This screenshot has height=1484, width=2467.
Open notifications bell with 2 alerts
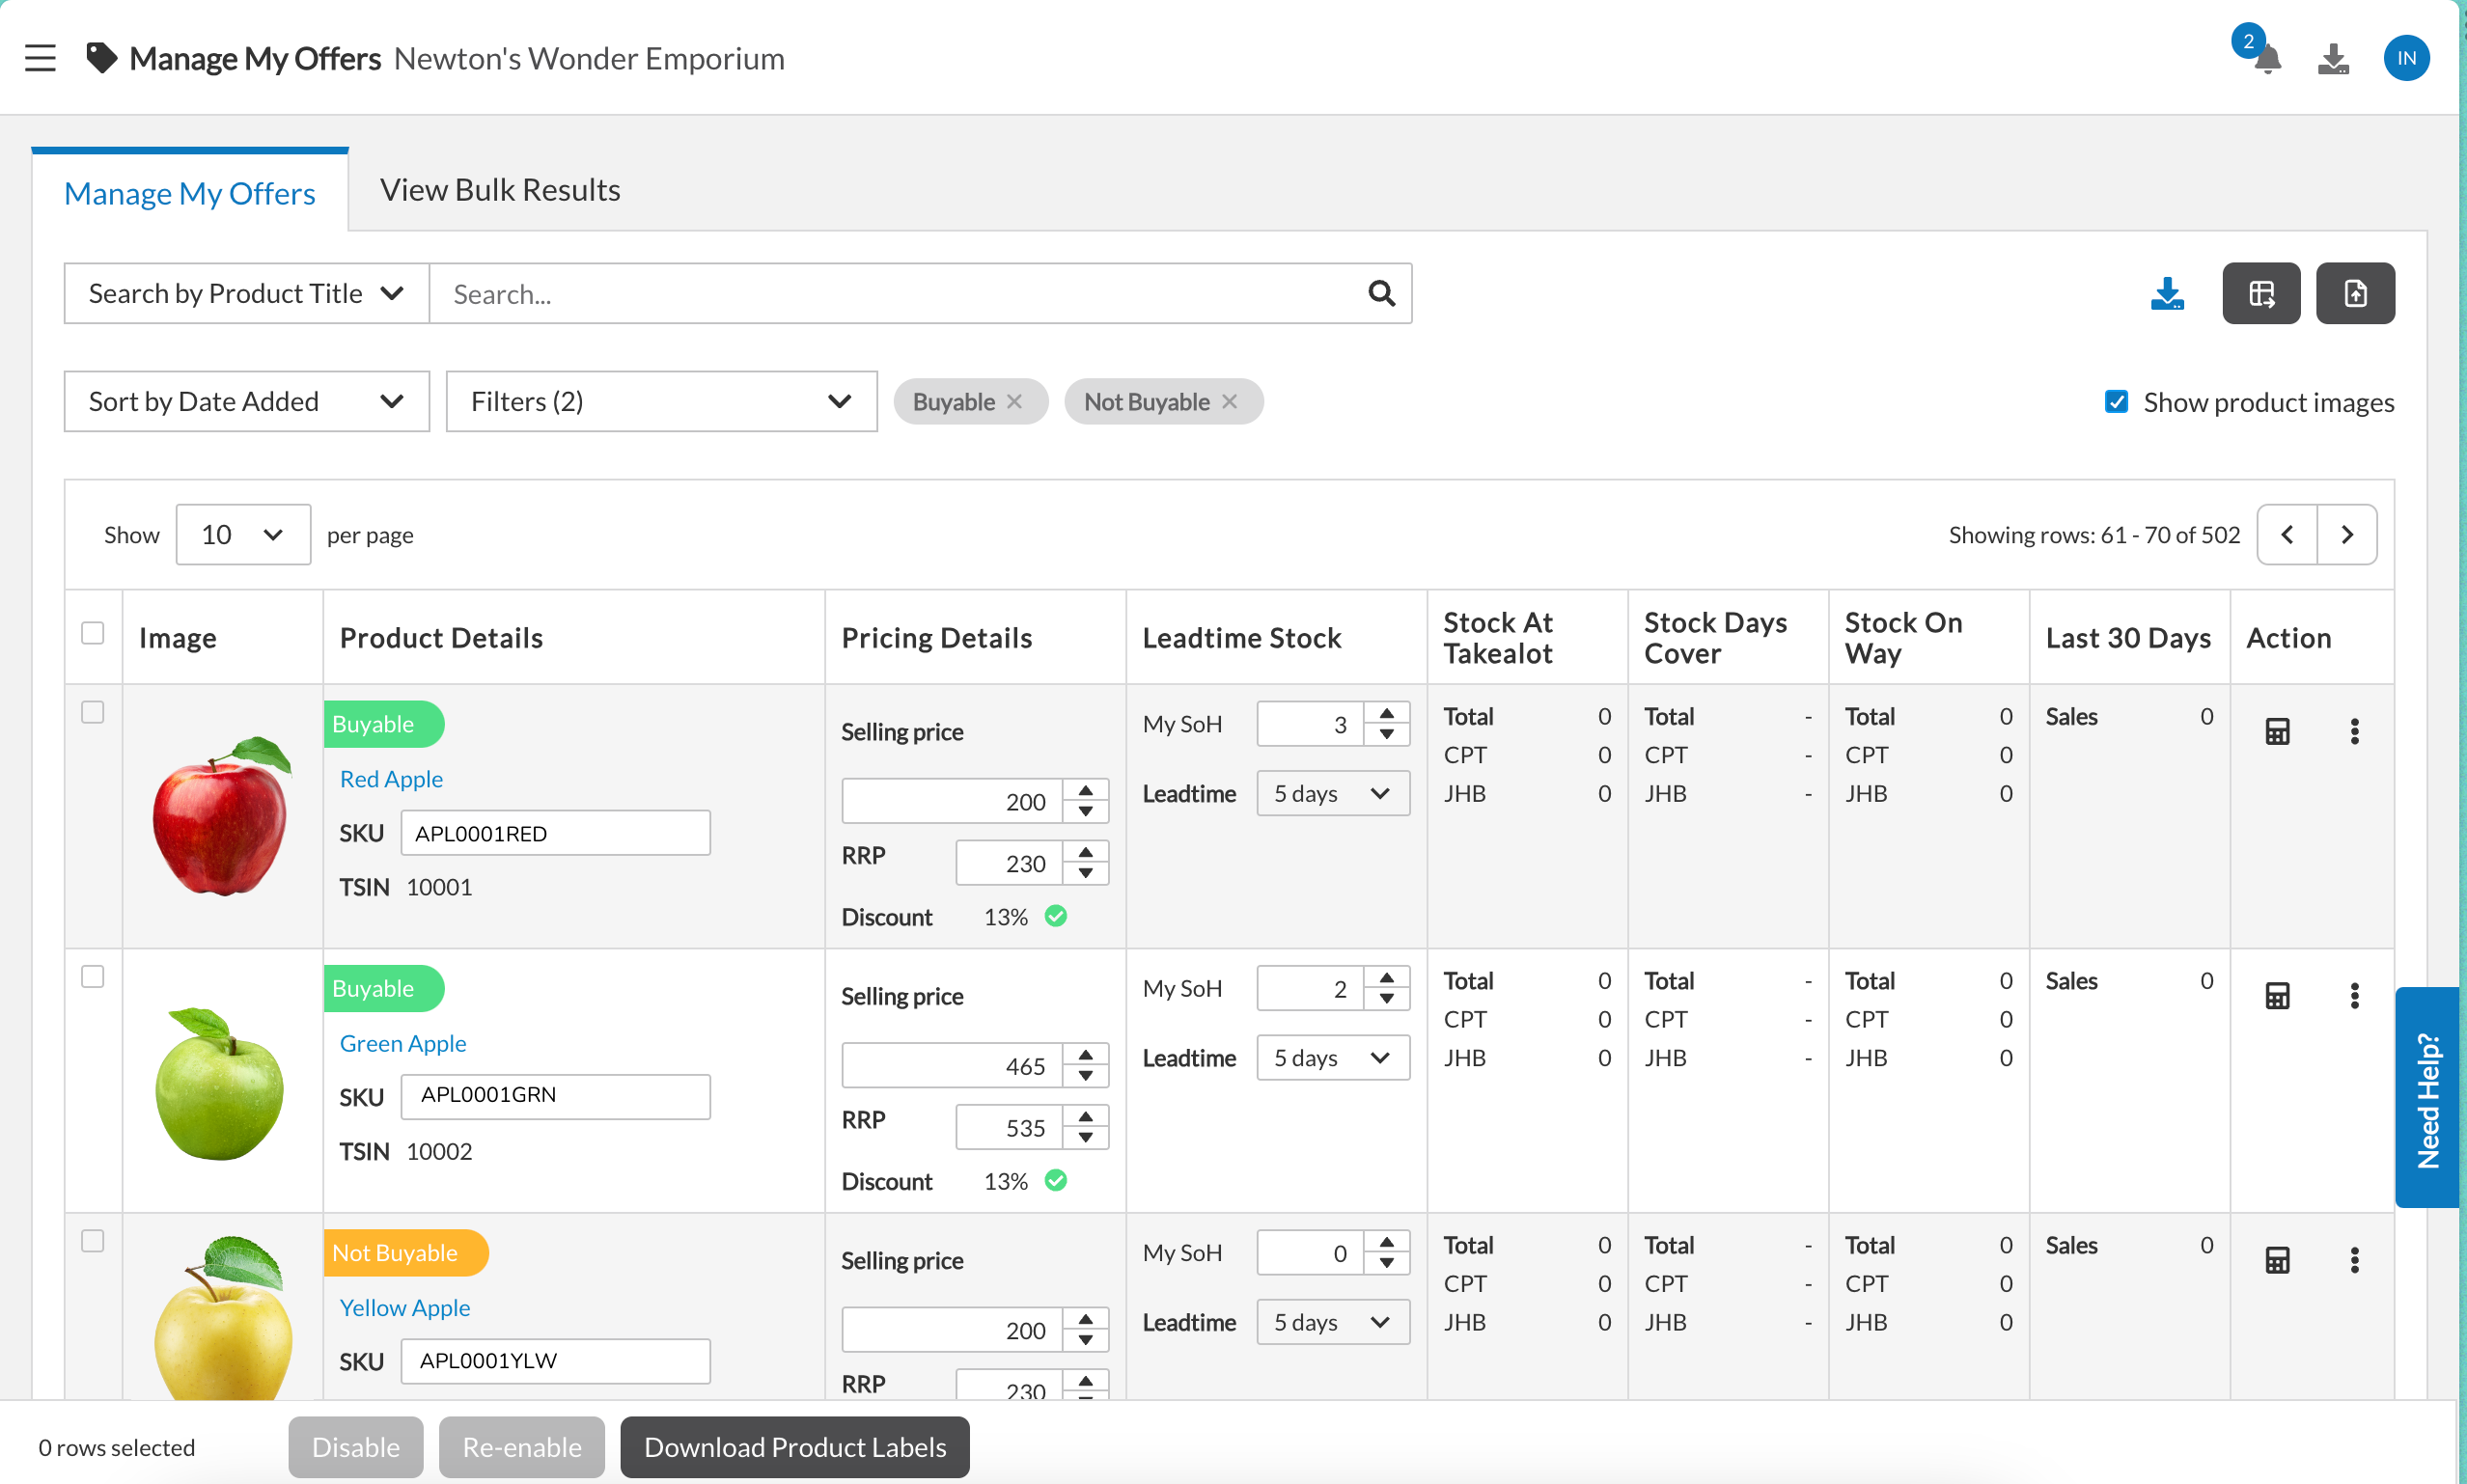(x=2266, y=58)
